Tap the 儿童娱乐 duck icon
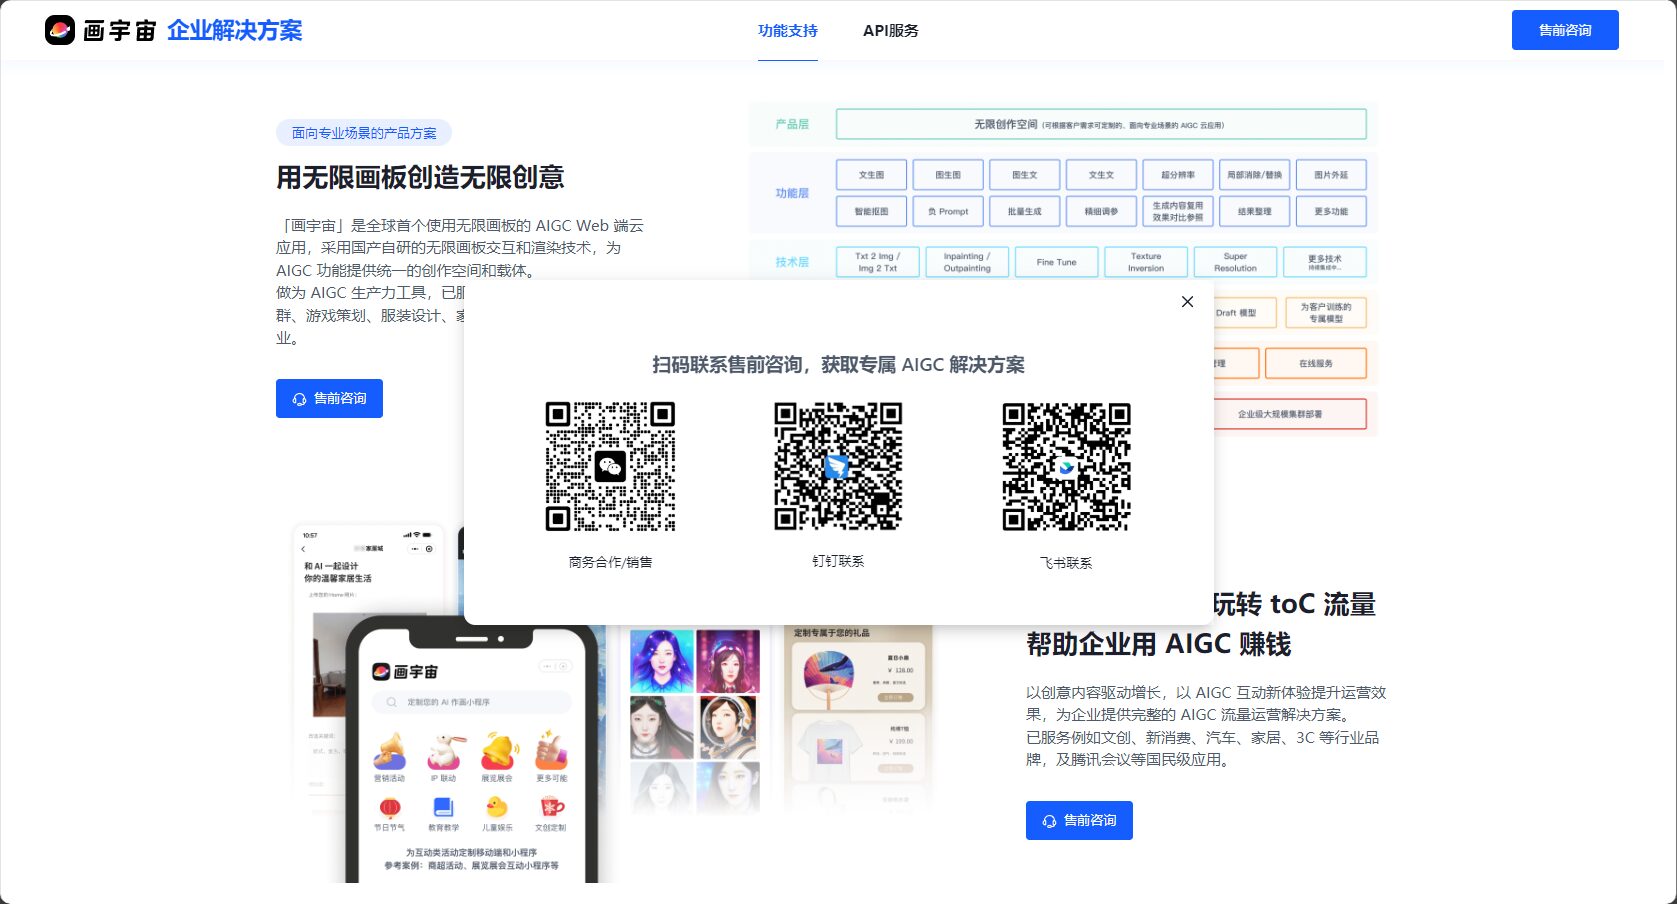This screenshot has width=1677, height=904. pyautogui.click(x=497, y=807)
